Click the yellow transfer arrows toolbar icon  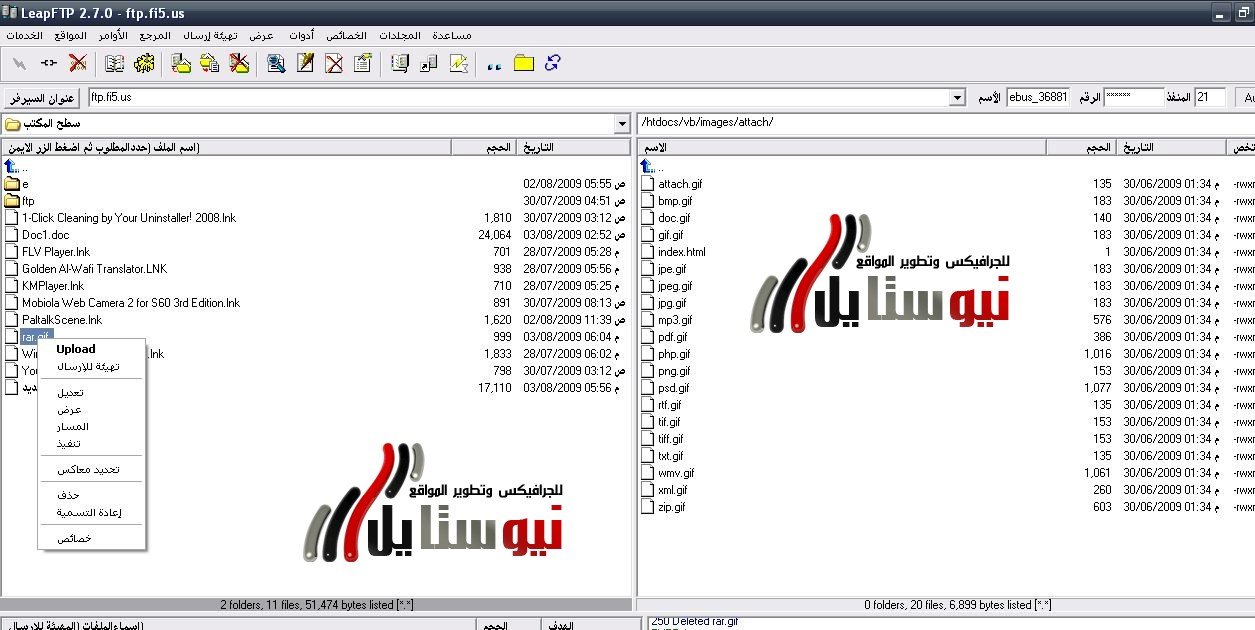[210, 63]
